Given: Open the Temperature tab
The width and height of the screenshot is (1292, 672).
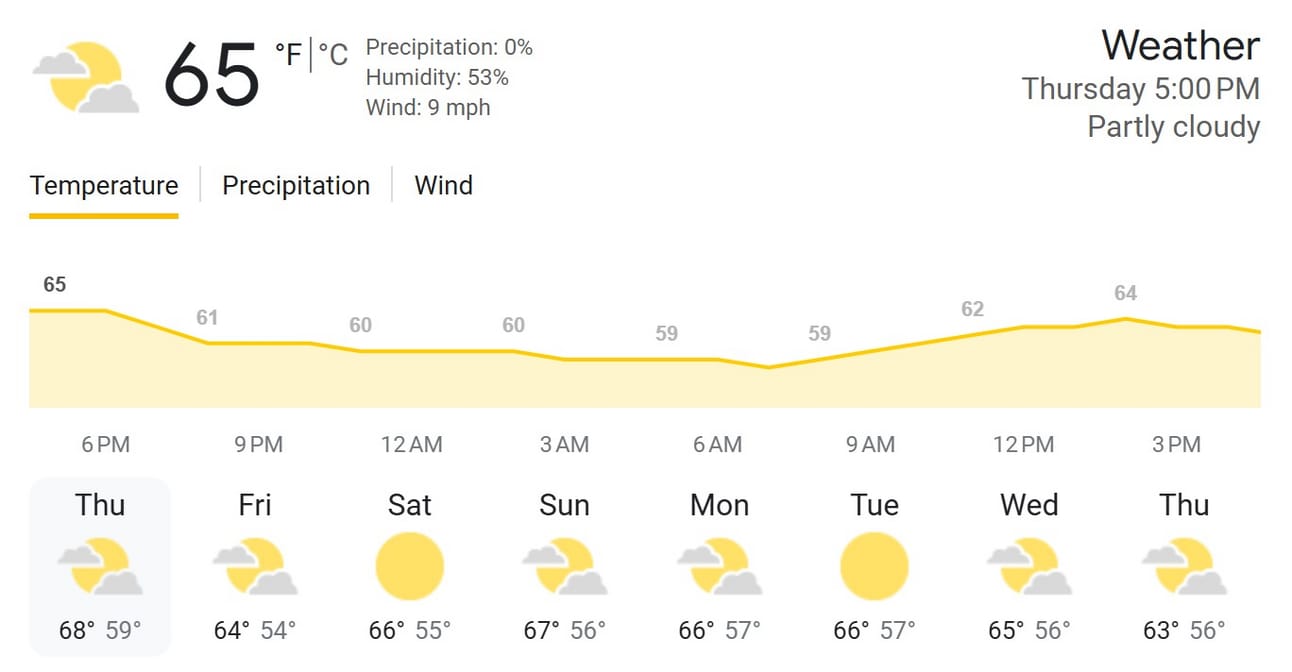Looking at the screenshot, I should pyautogui.click(x=104, y=186).
